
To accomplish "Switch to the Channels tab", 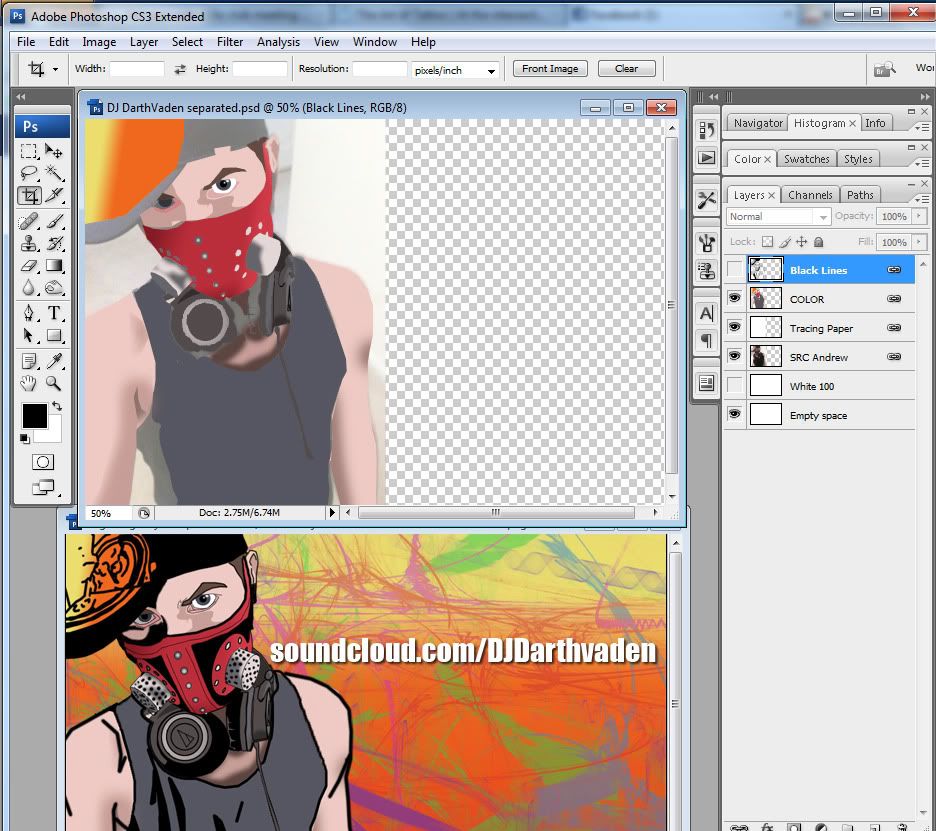I will pyautogui.click(x=809, y=195).
